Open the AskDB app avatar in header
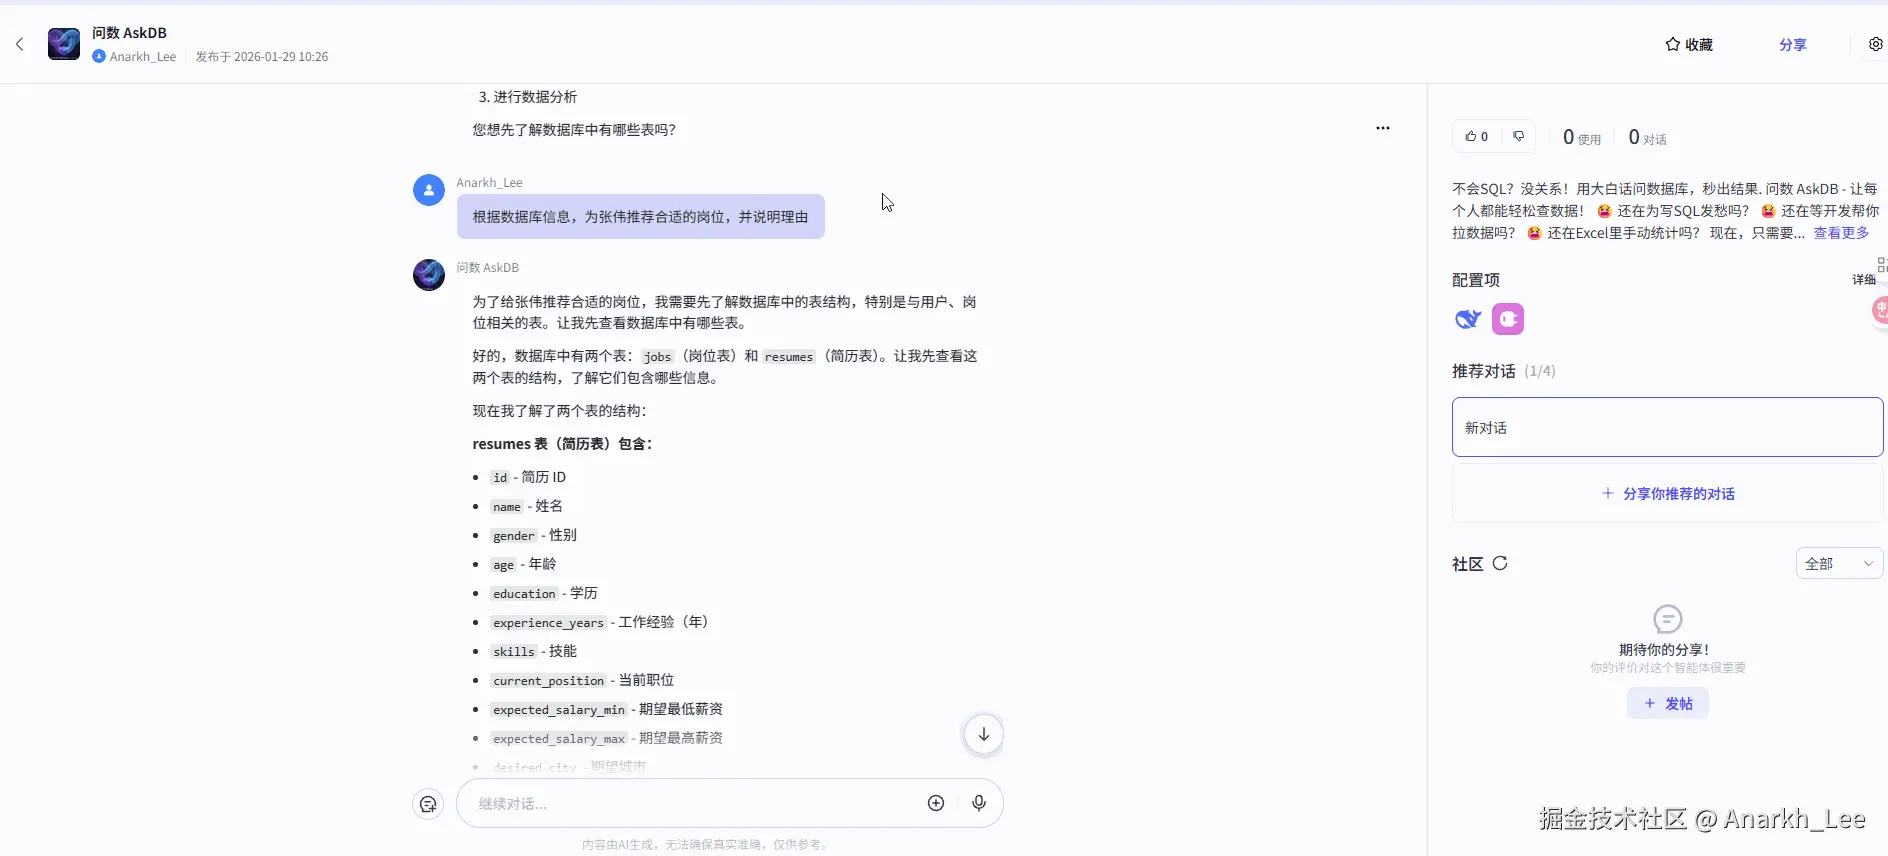1888x856 pixels. click(x=64, y=44)
